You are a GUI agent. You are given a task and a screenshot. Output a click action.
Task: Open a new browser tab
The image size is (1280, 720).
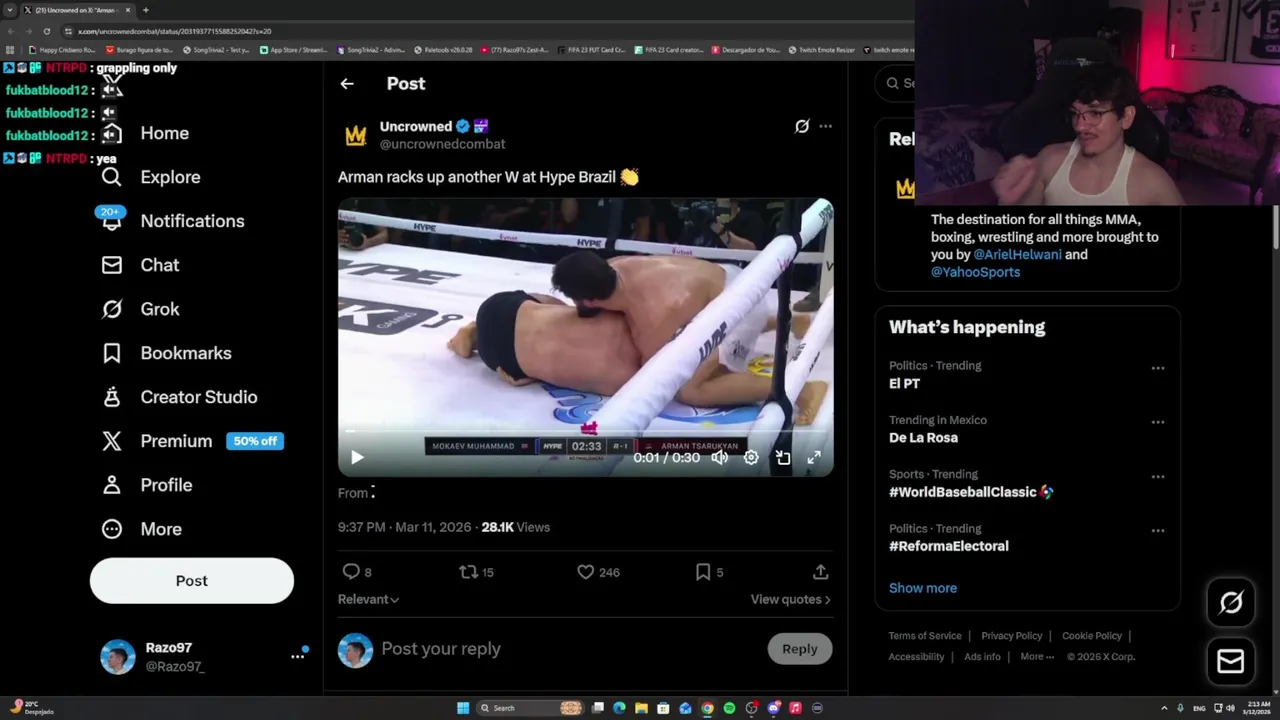(x=146, y=10)
